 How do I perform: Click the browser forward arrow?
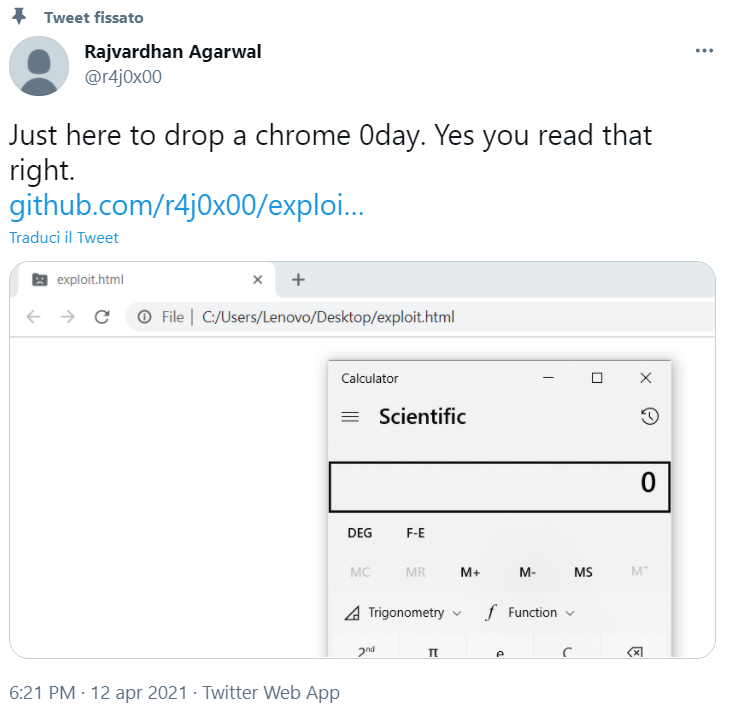click(x=67, y=317)
